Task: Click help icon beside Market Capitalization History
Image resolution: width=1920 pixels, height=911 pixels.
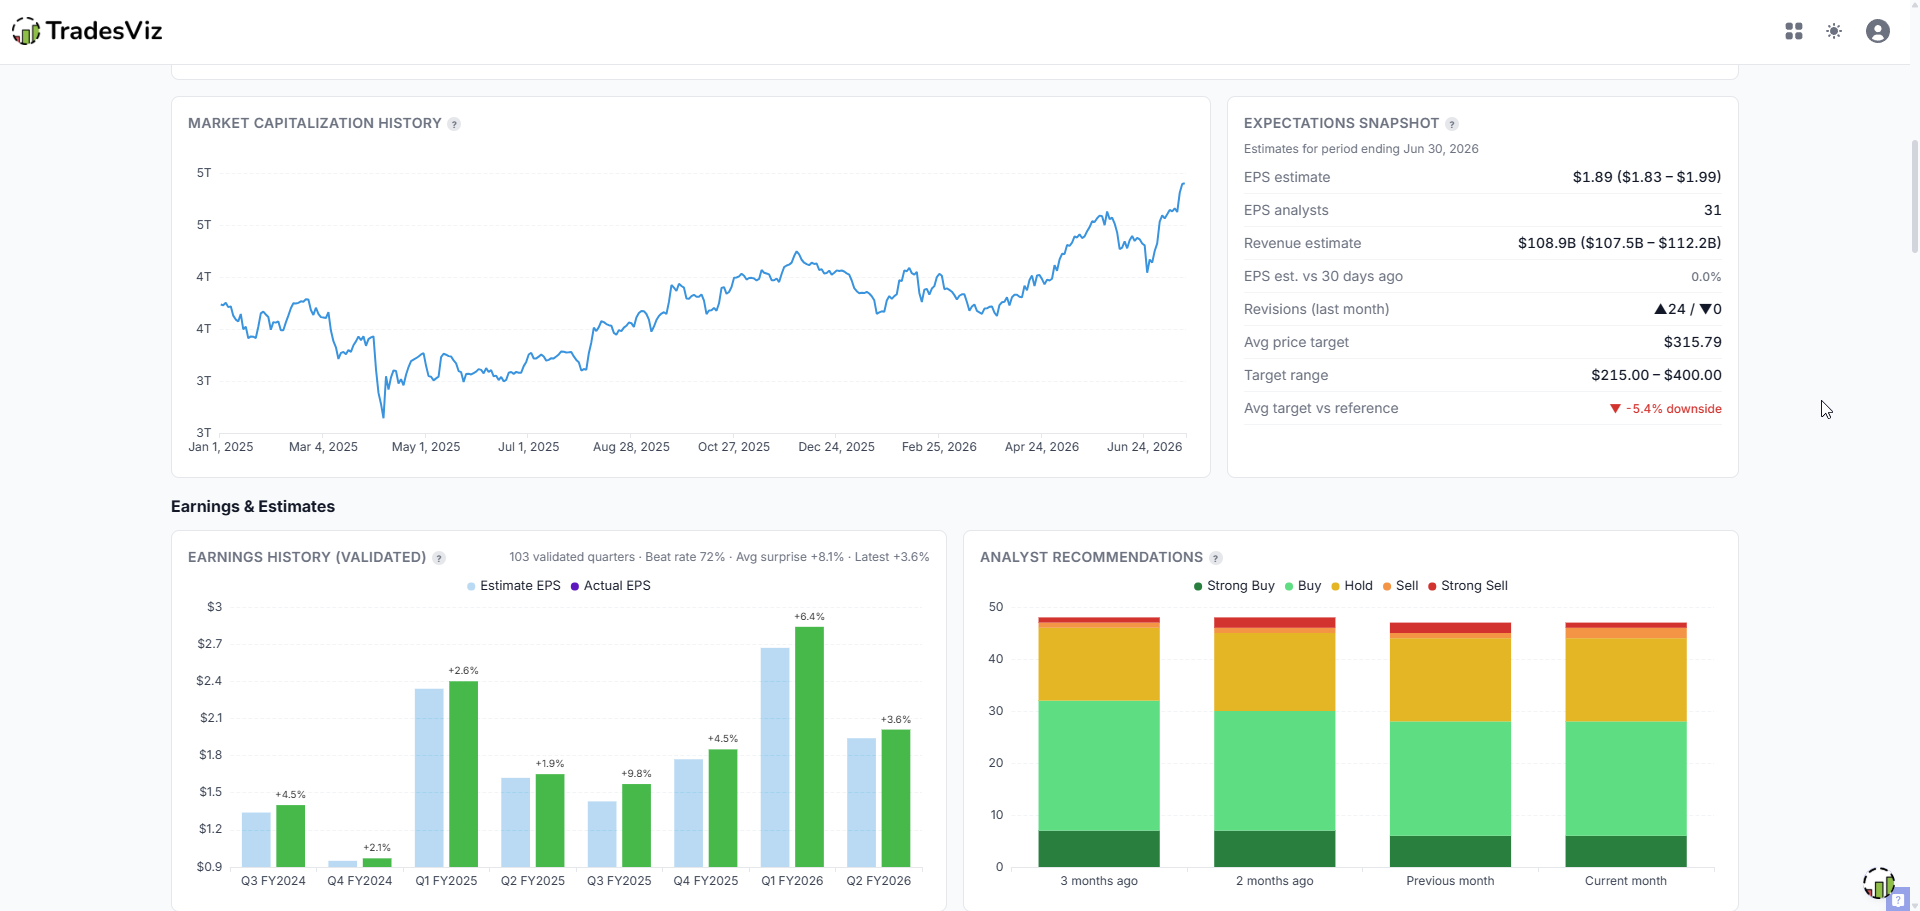Action: [x=454, y=124]
